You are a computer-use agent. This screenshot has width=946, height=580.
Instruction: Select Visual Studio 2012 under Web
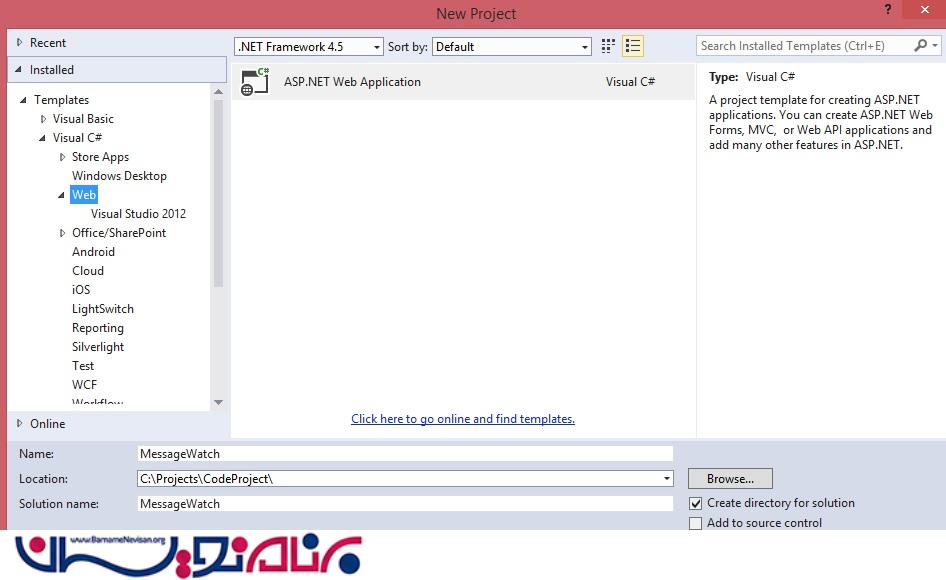click(138, 214)
